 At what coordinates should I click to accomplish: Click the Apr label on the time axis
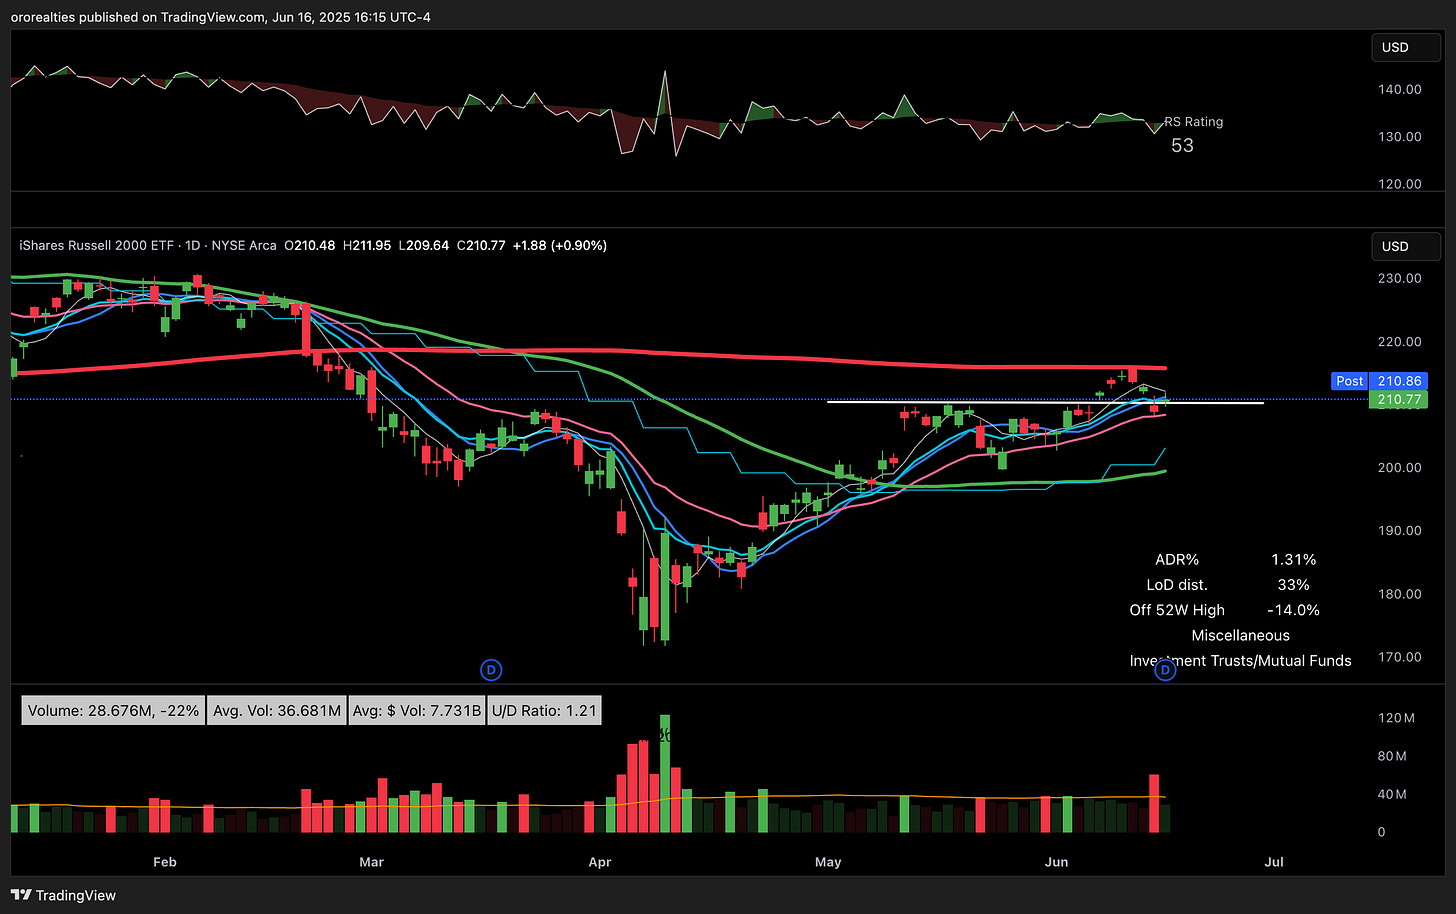600,861
